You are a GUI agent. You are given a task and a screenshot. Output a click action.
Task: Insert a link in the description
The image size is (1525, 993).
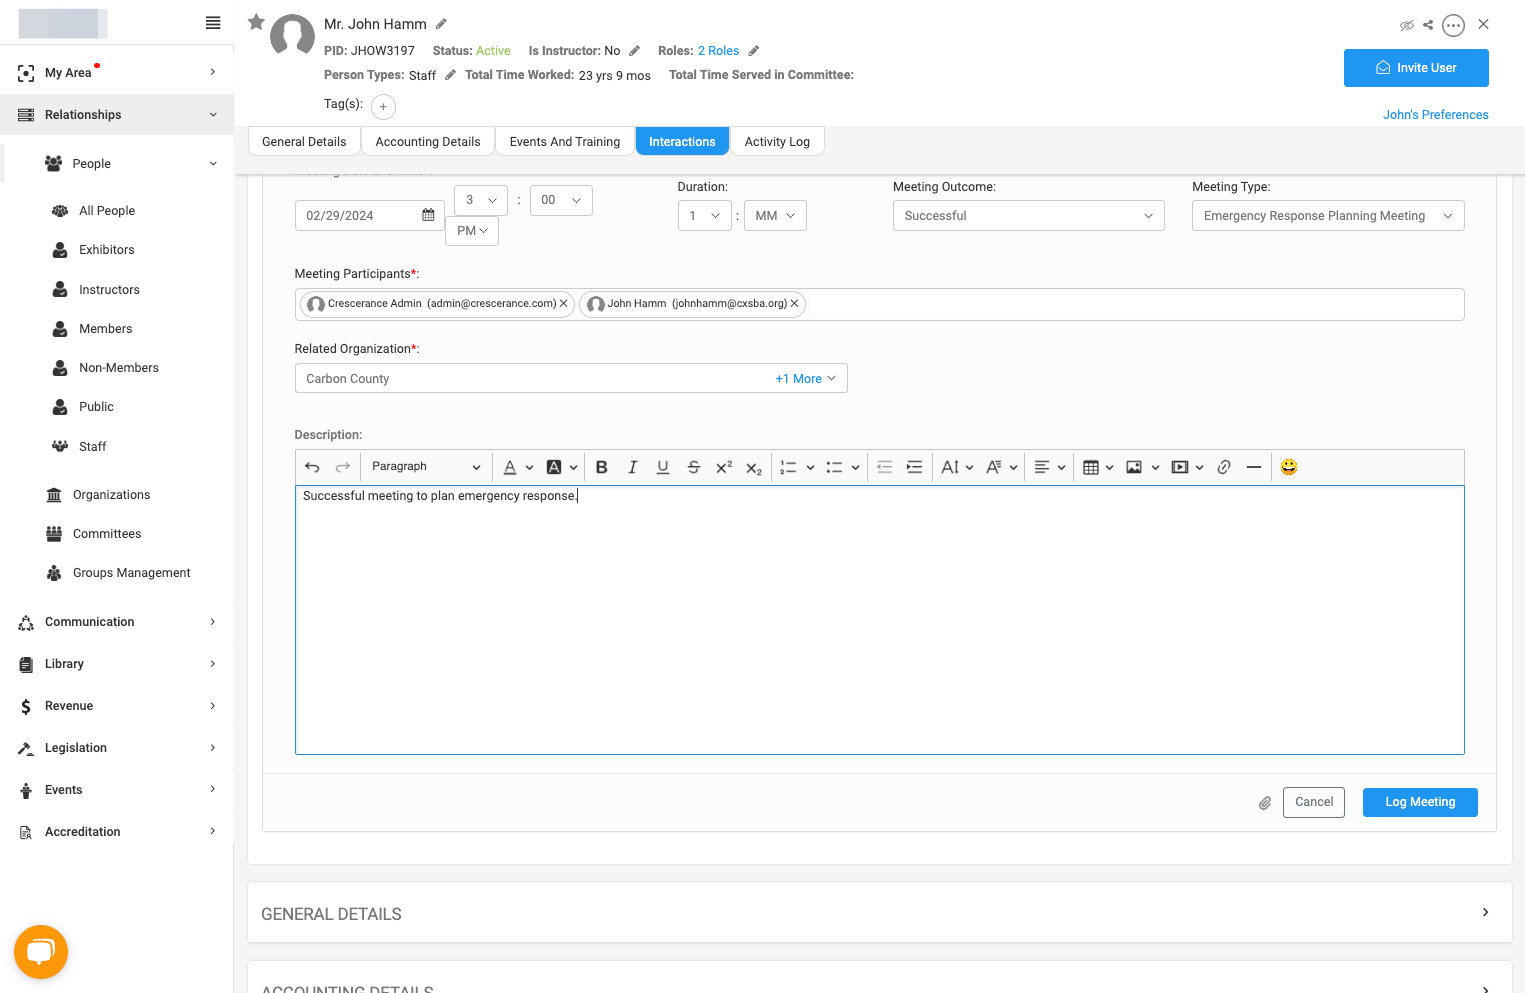(1223, 467)
